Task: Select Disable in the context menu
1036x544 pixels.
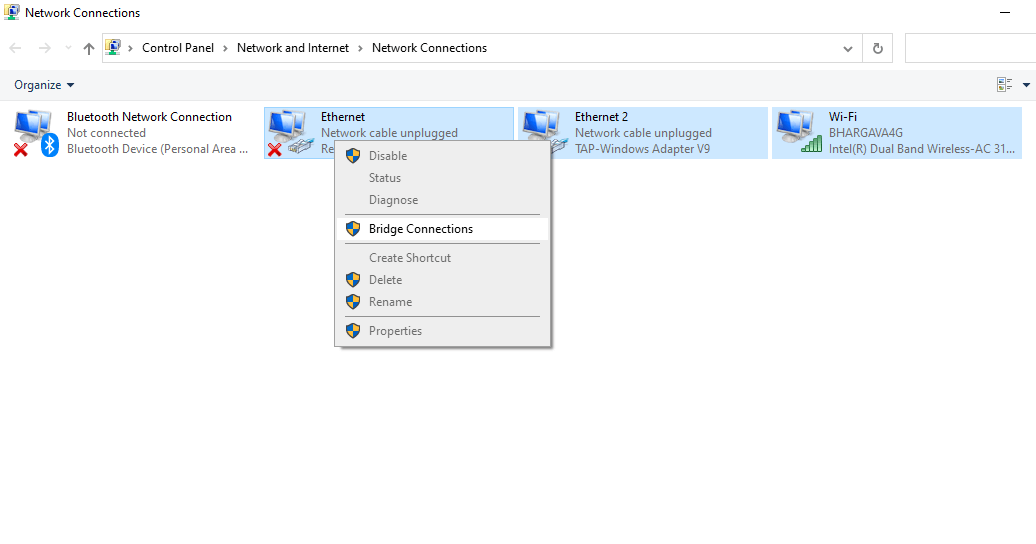Action: (387, 156)
